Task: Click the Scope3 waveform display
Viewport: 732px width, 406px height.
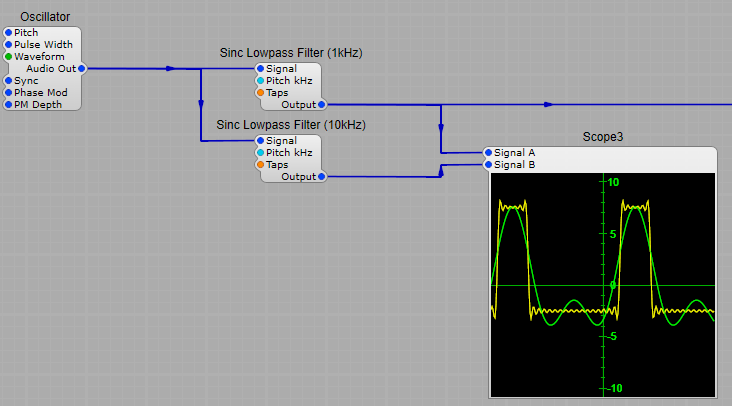Action: click(x=603, y=285)
